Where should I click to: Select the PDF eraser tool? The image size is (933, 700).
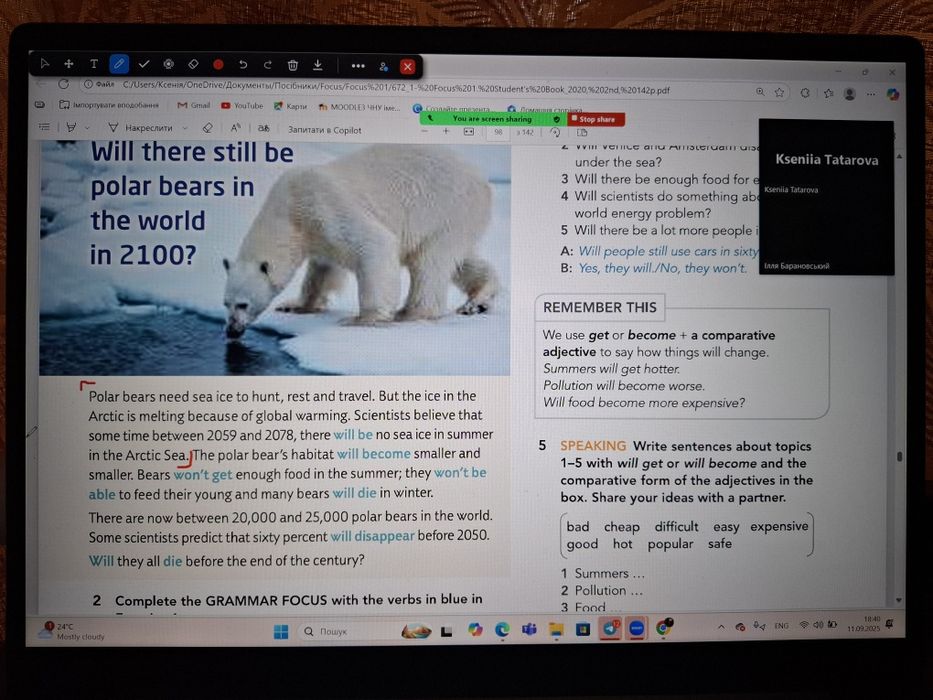point(207,128)
